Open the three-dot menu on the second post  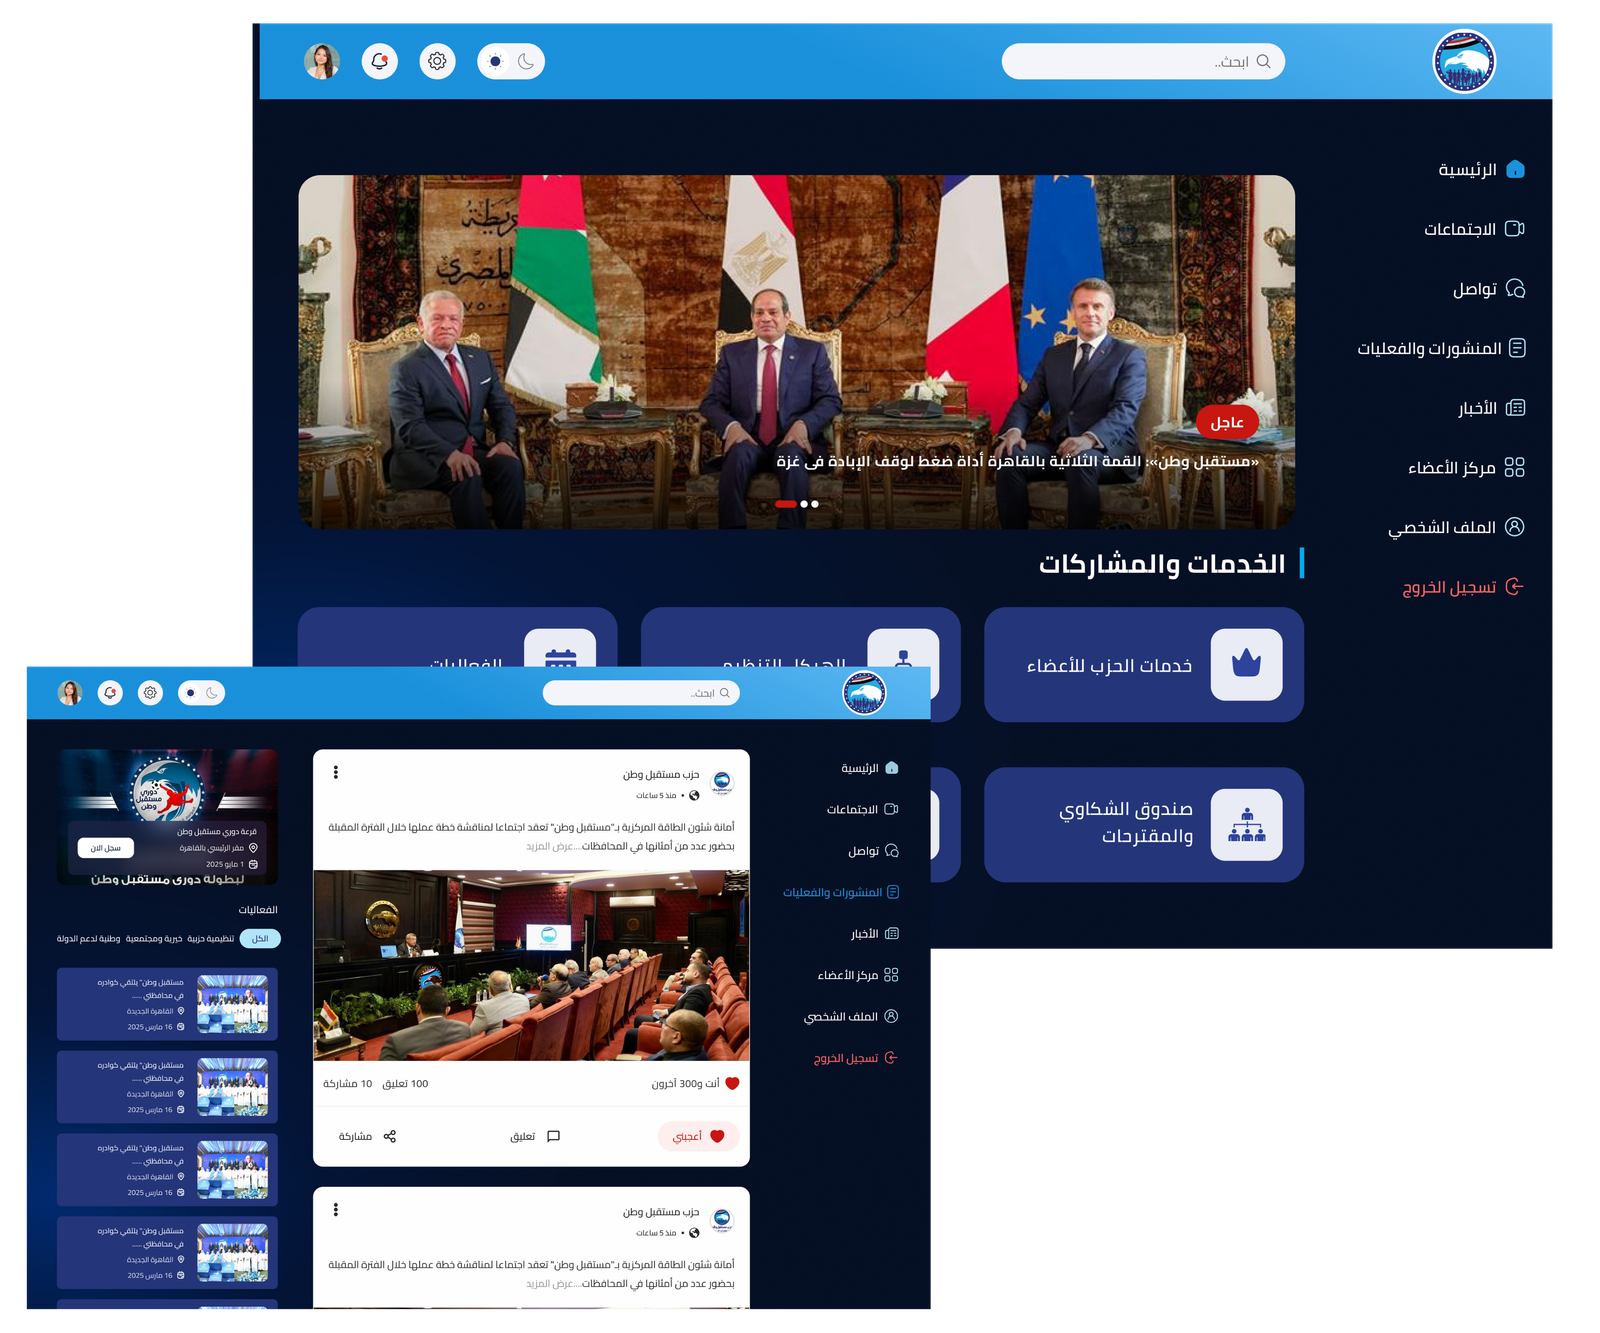[x=336, y=1209]
